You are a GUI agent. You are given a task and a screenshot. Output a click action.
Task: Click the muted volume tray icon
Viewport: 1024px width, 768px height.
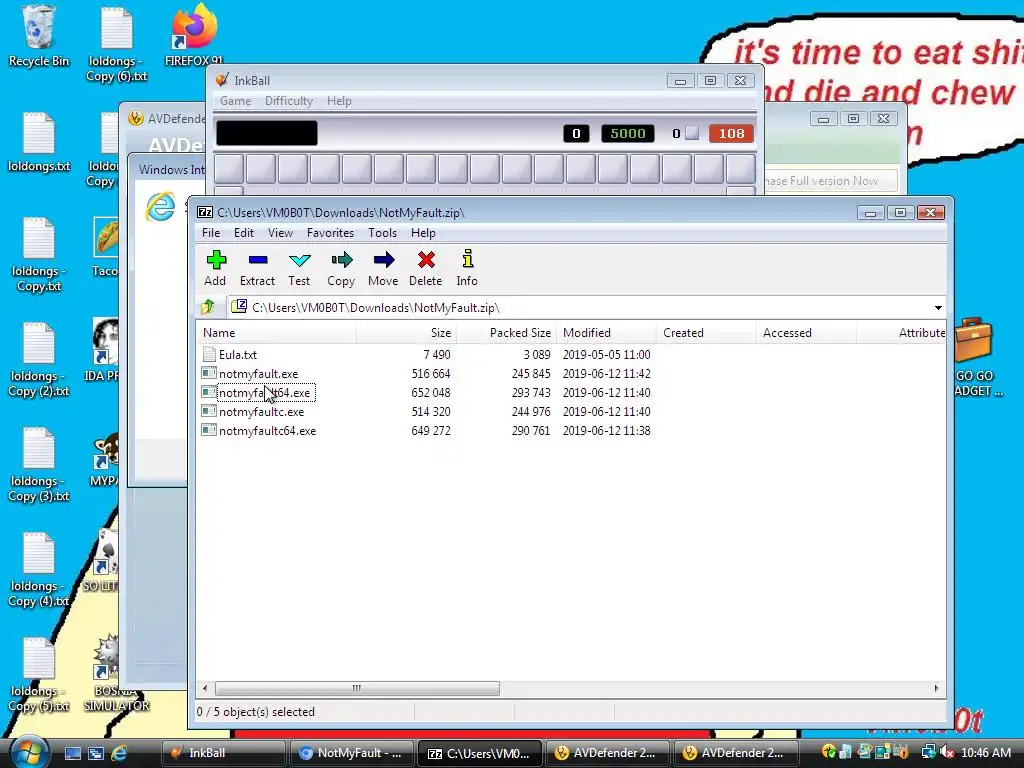tap(946, 753)
